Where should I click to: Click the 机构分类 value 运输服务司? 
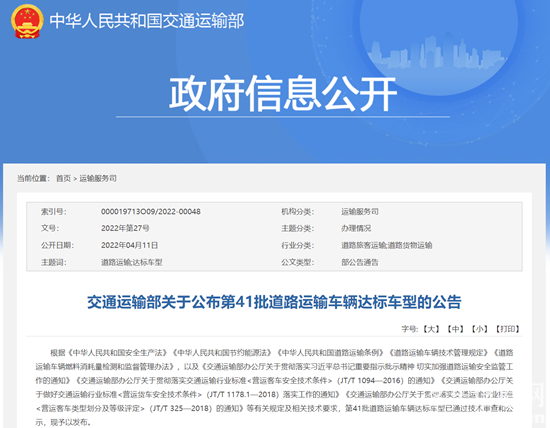360,212
